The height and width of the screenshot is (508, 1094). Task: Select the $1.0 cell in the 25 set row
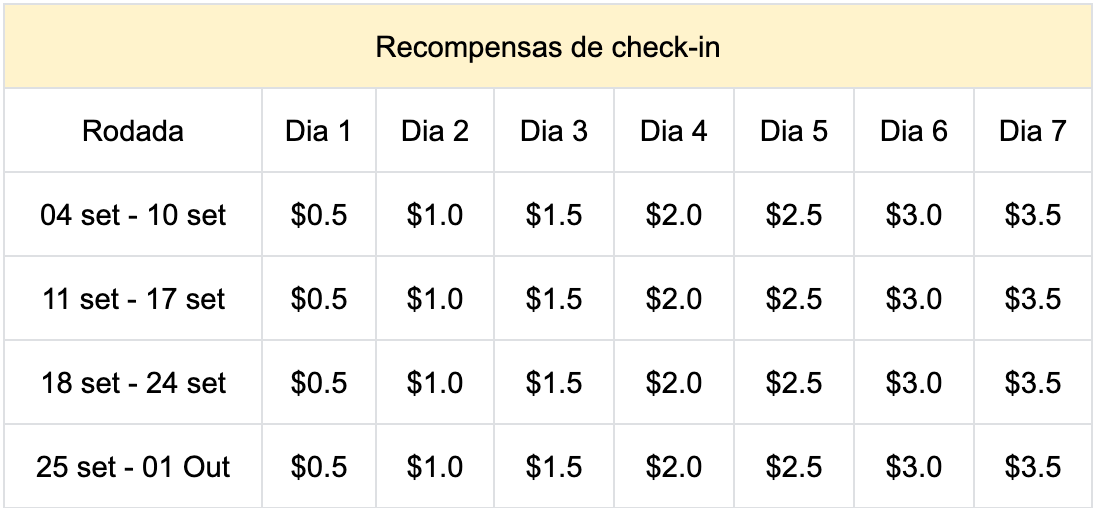coord(435,467)
